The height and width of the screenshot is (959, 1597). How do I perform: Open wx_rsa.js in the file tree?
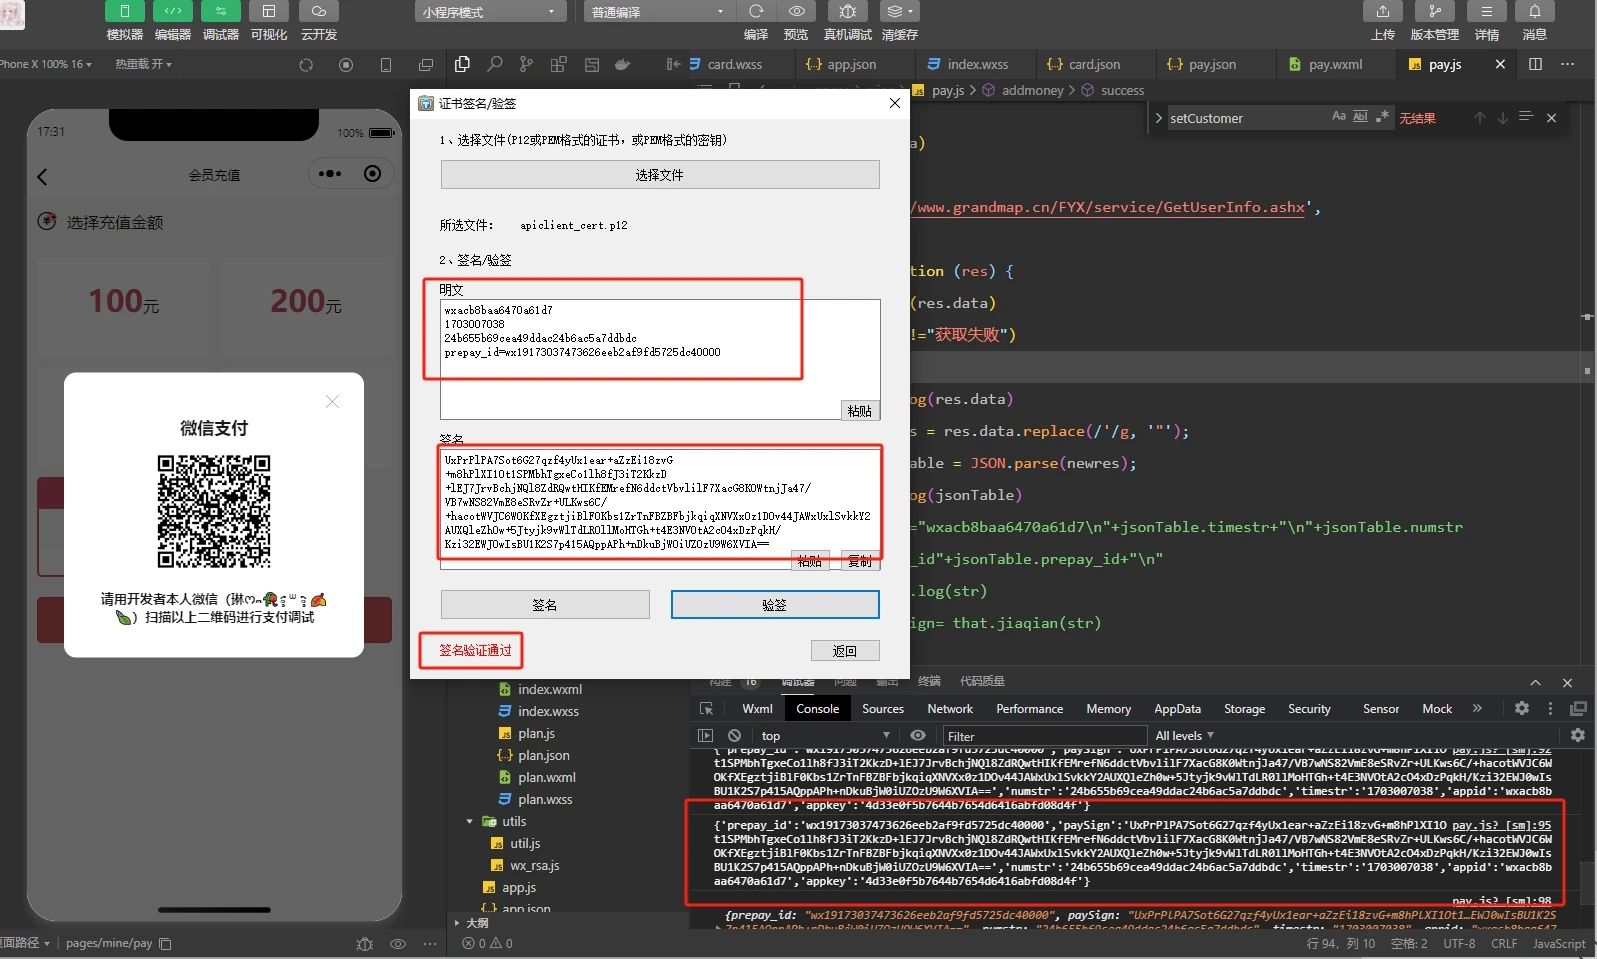534,866
